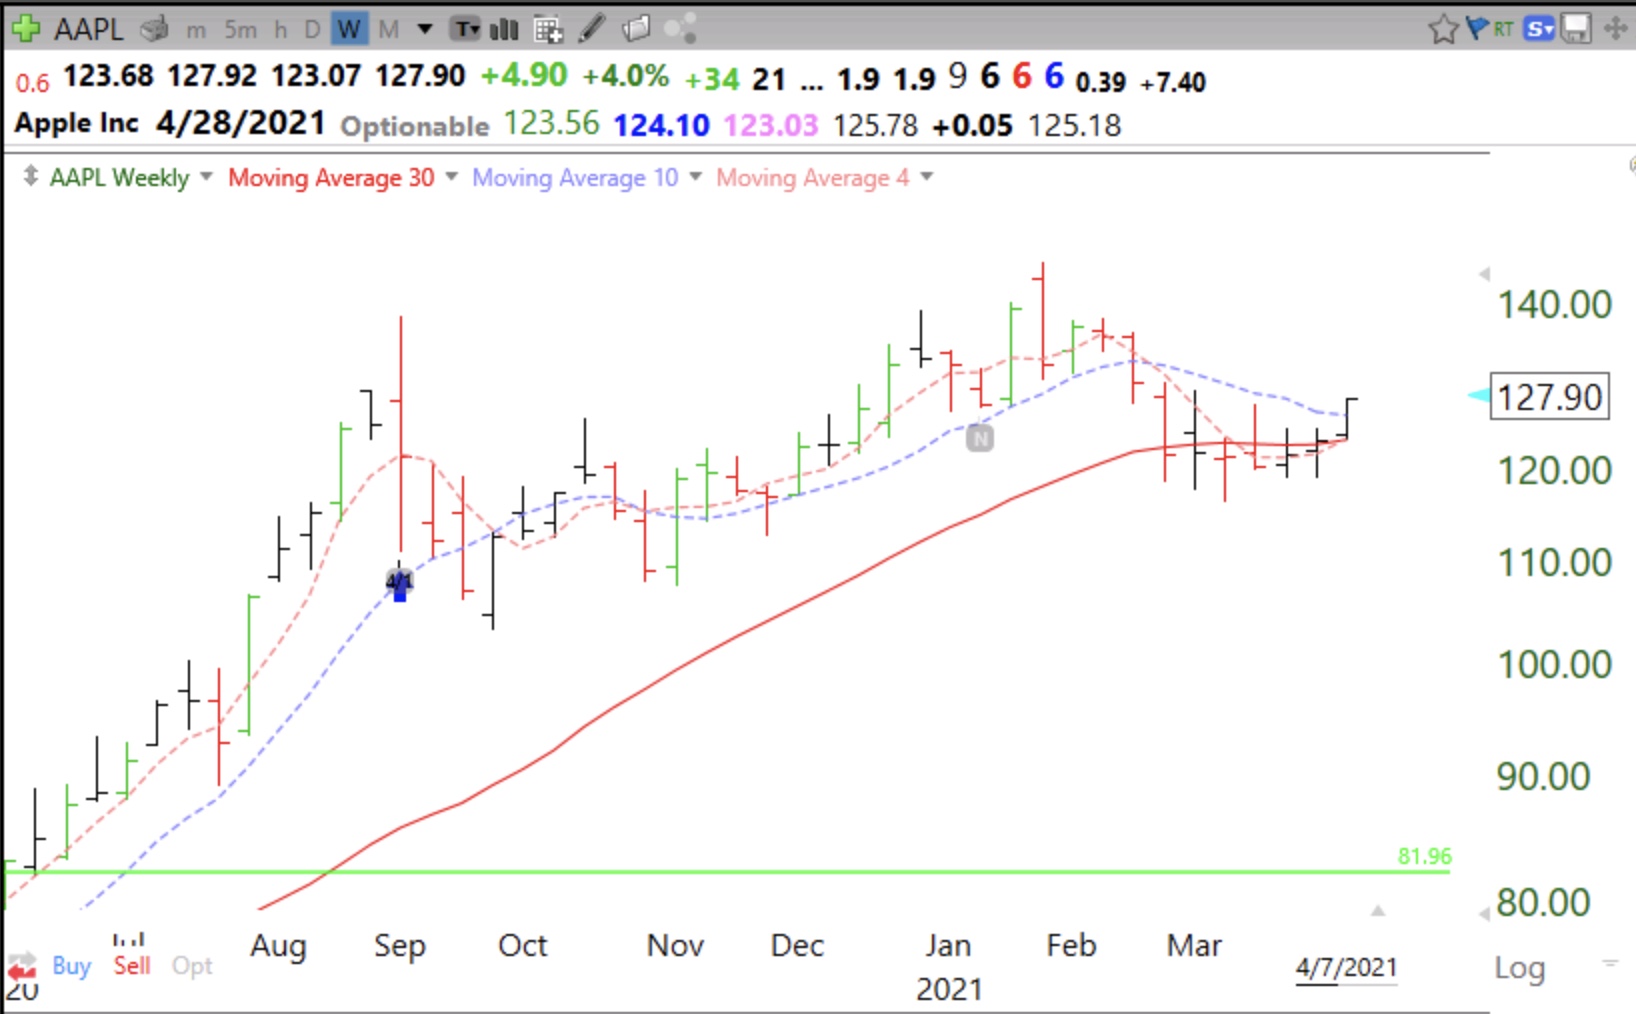Screen dimensions: 1636x1014
Task: Open the Moving Average 30 dropdown
Action: [451, 176]
